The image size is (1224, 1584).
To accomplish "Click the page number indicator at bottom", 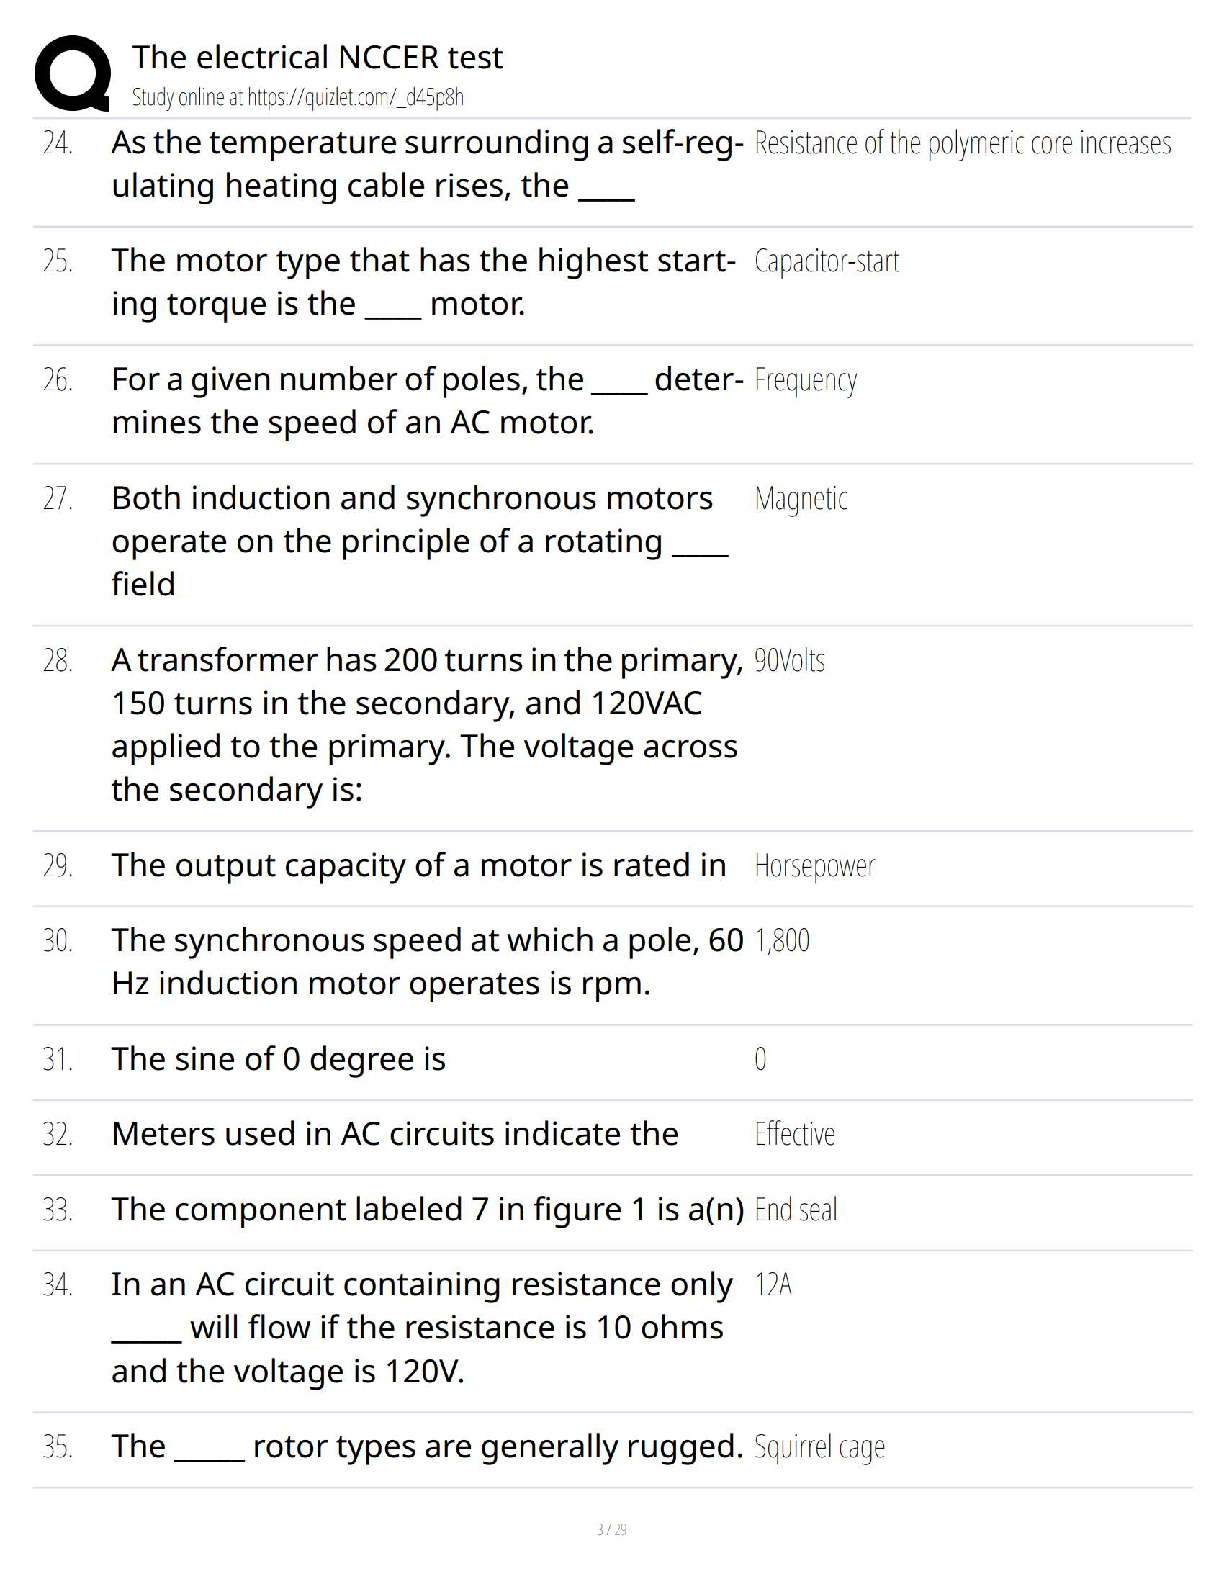I will (611, 1529).
